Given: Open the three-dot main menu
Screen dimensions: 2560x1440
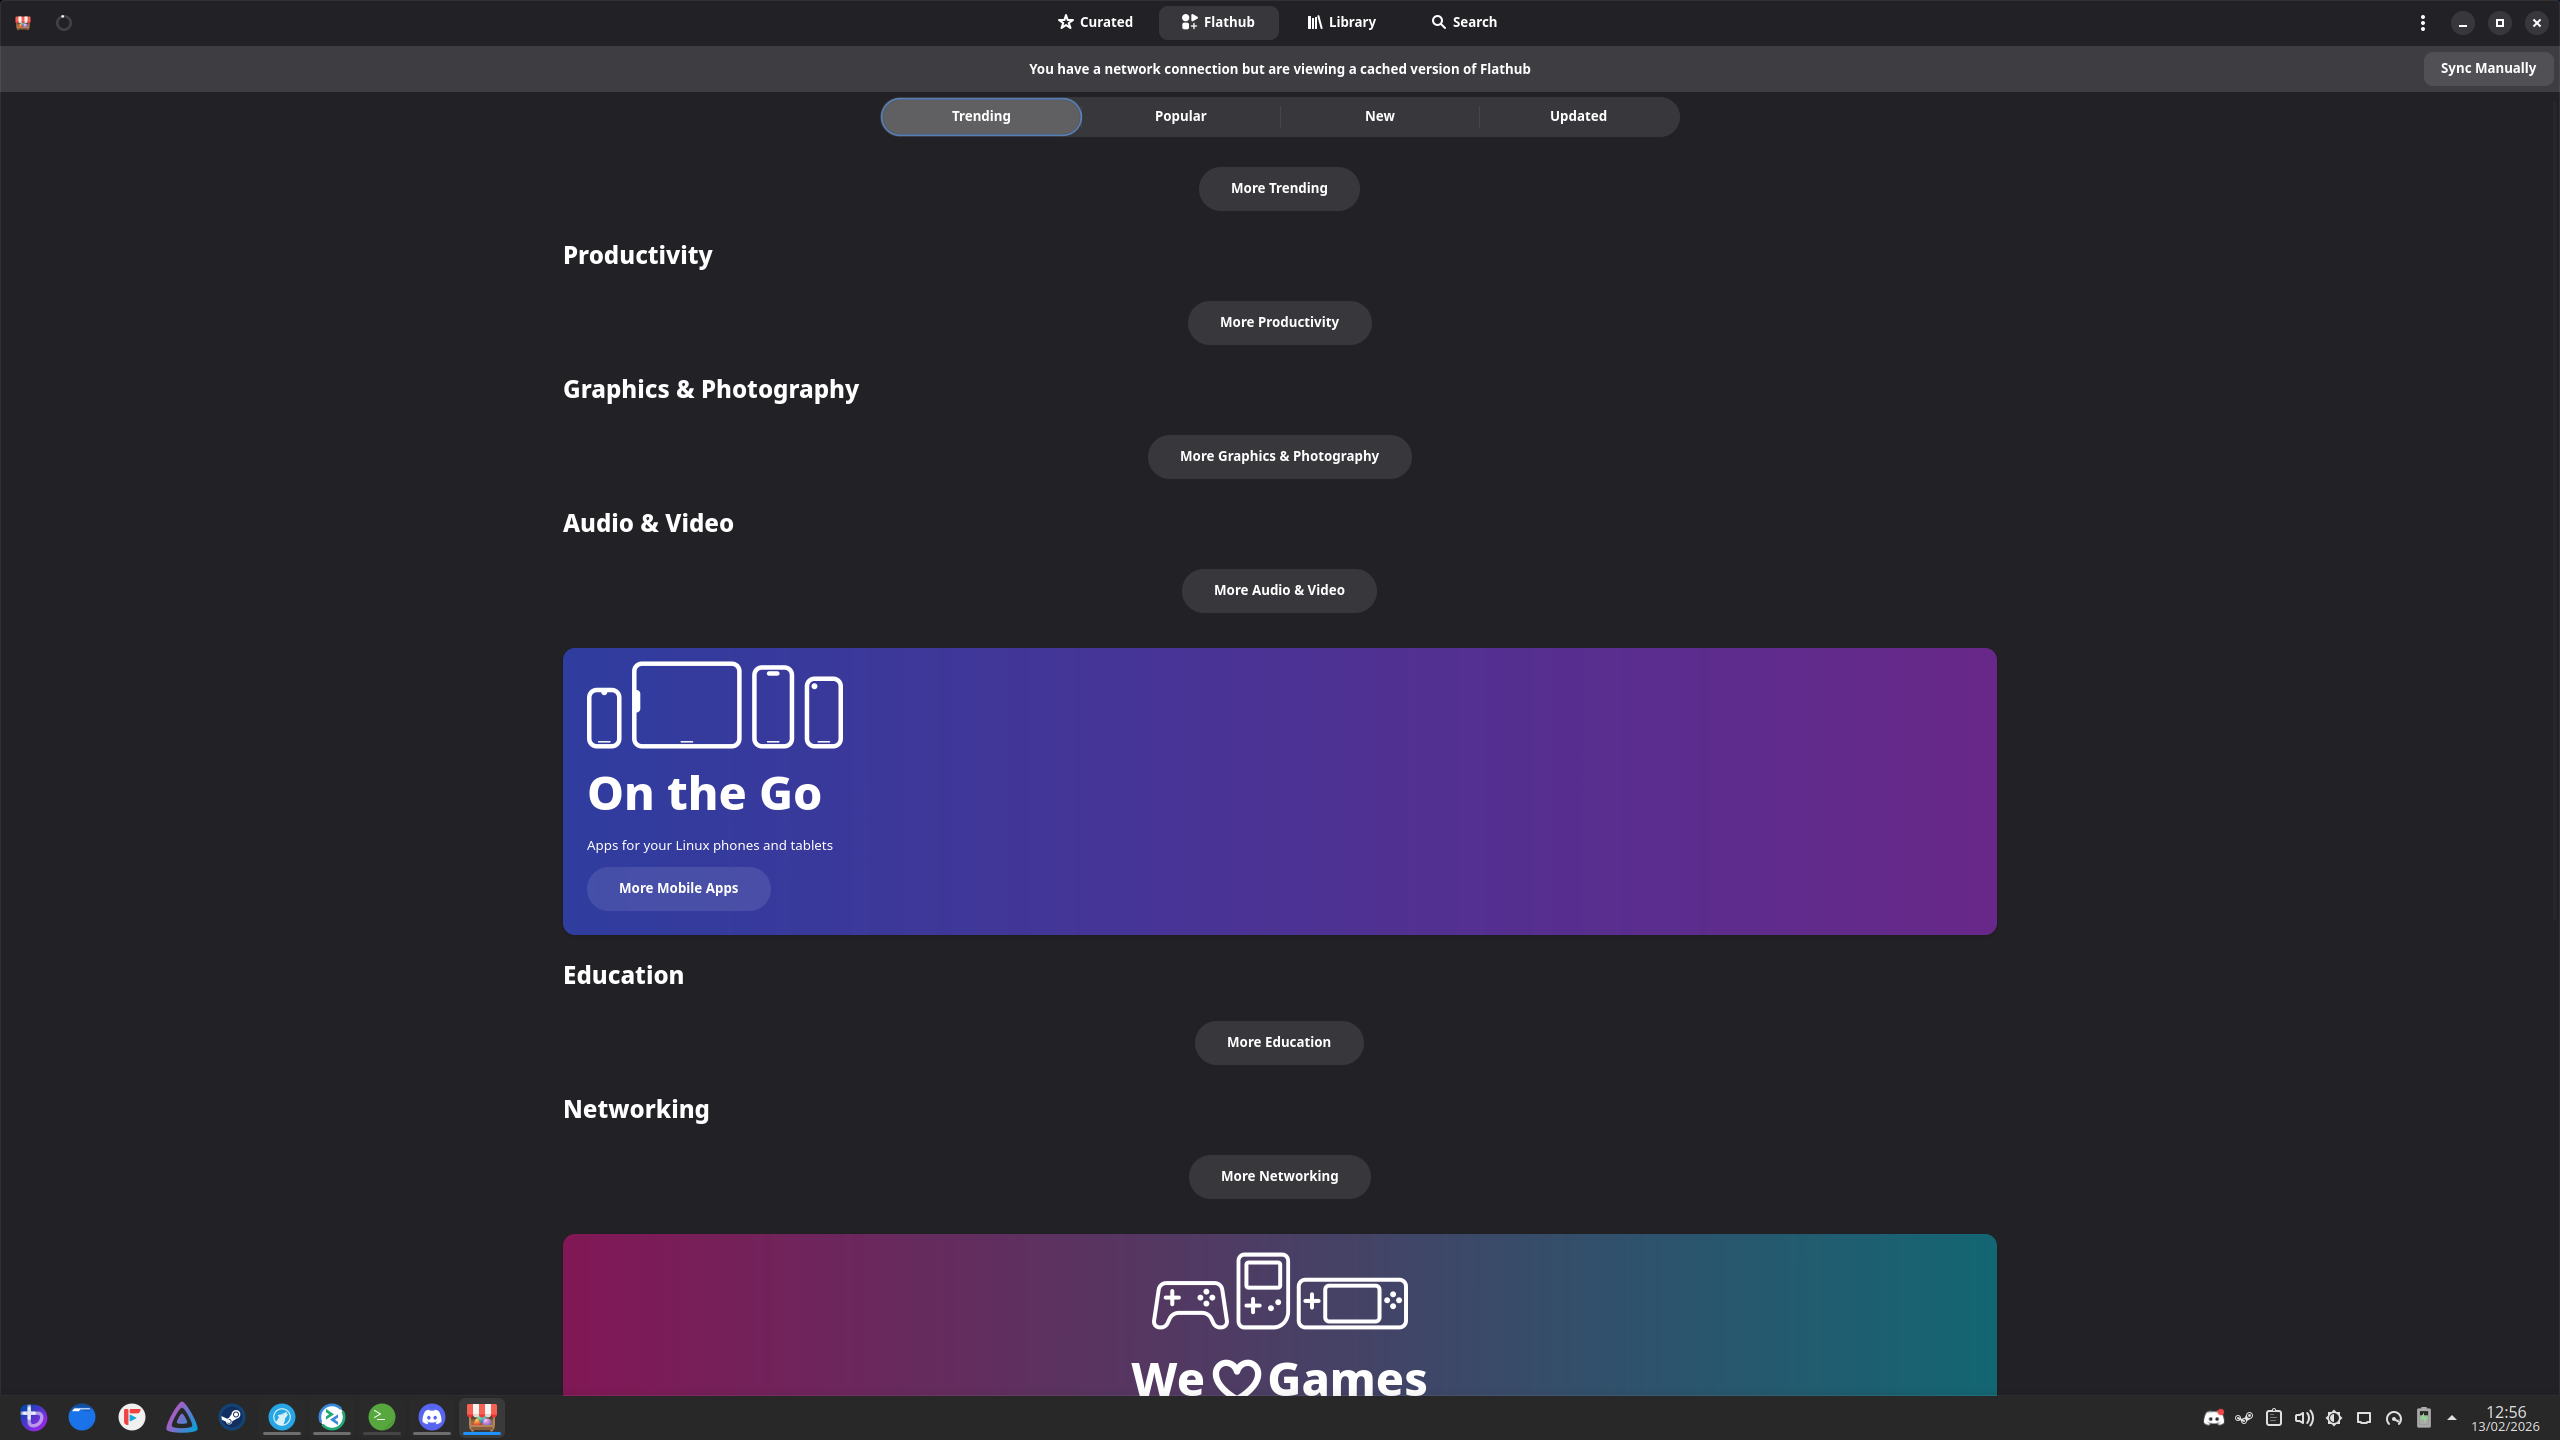Looking at the screenshot, I should coord(2422,22).
